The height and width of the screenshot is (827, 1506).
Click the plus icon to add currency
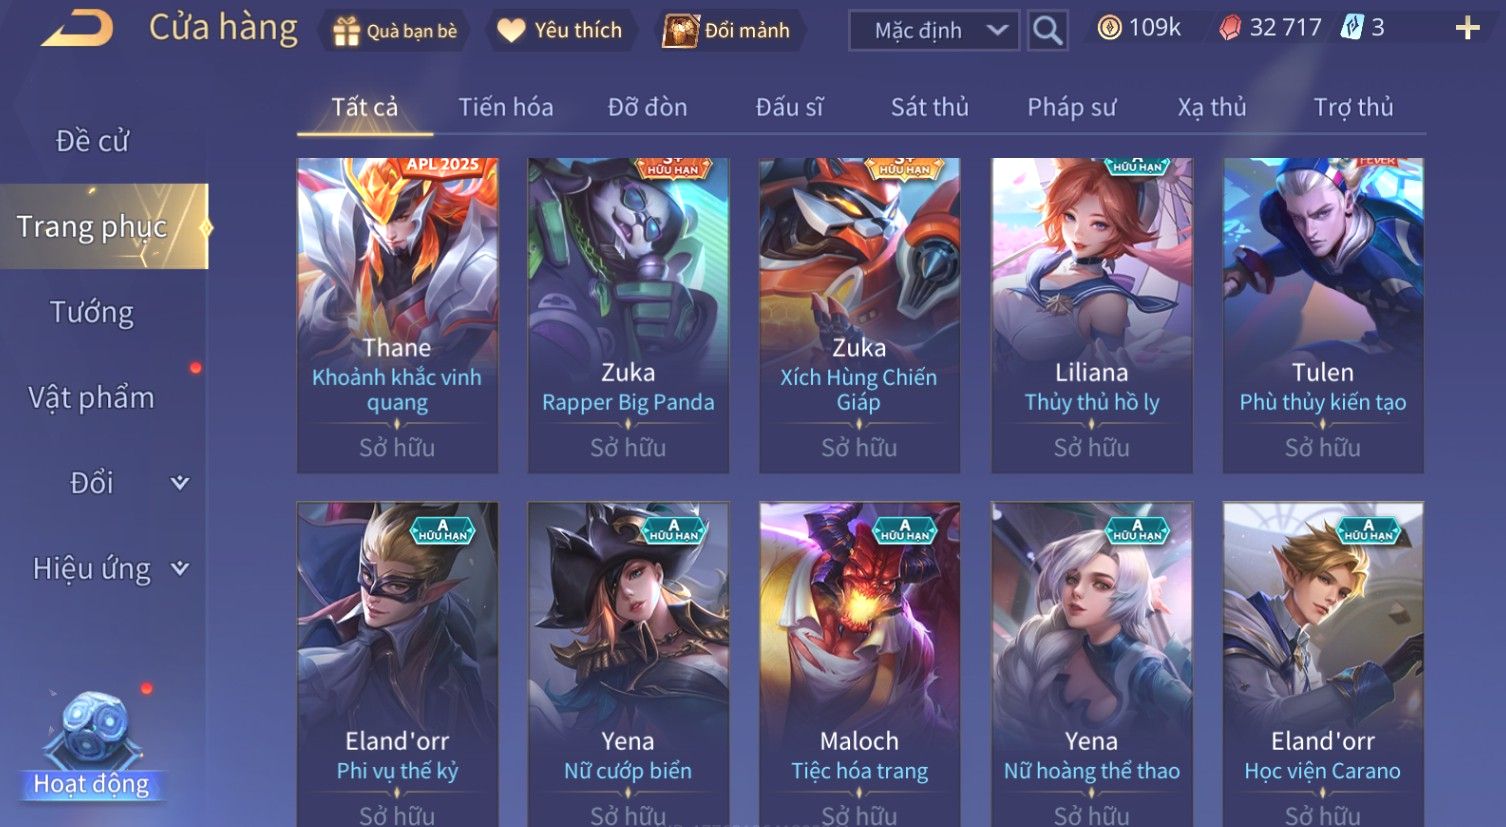tap(1467, 28)
